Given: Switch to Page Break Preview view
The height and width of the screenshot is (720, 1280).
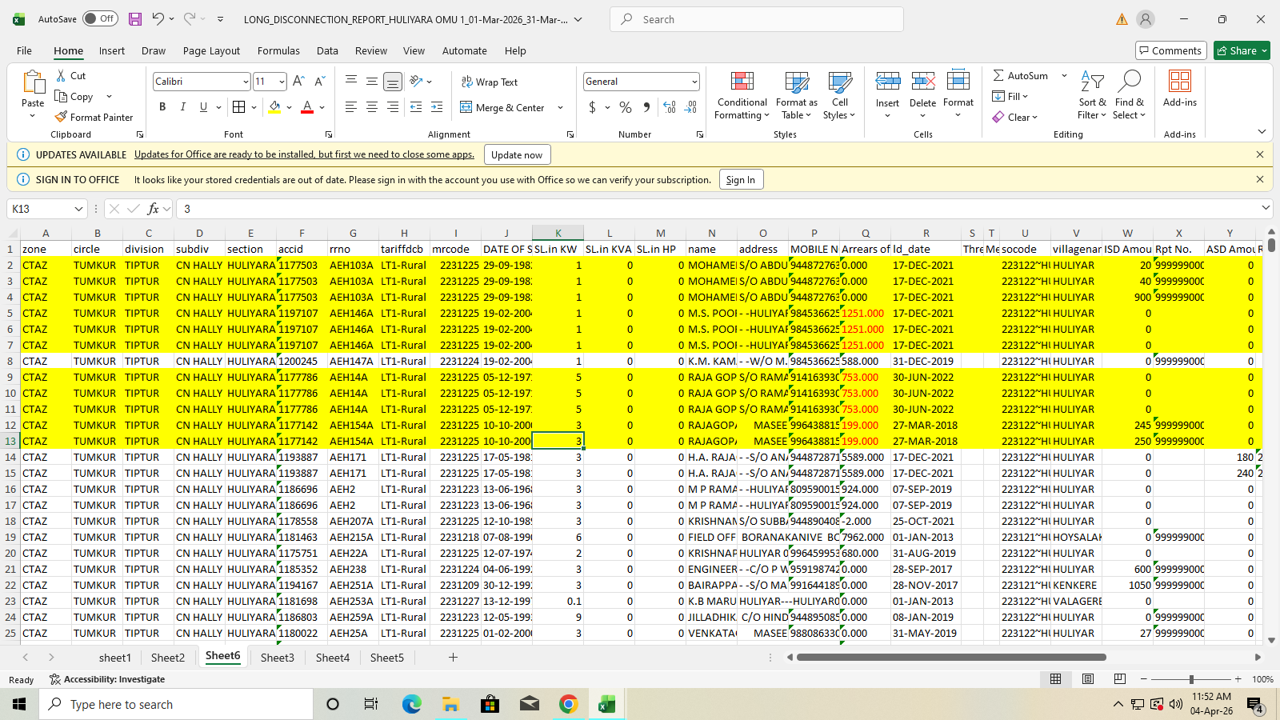Looking at the screenshot, I should (x=1119, y=679).
